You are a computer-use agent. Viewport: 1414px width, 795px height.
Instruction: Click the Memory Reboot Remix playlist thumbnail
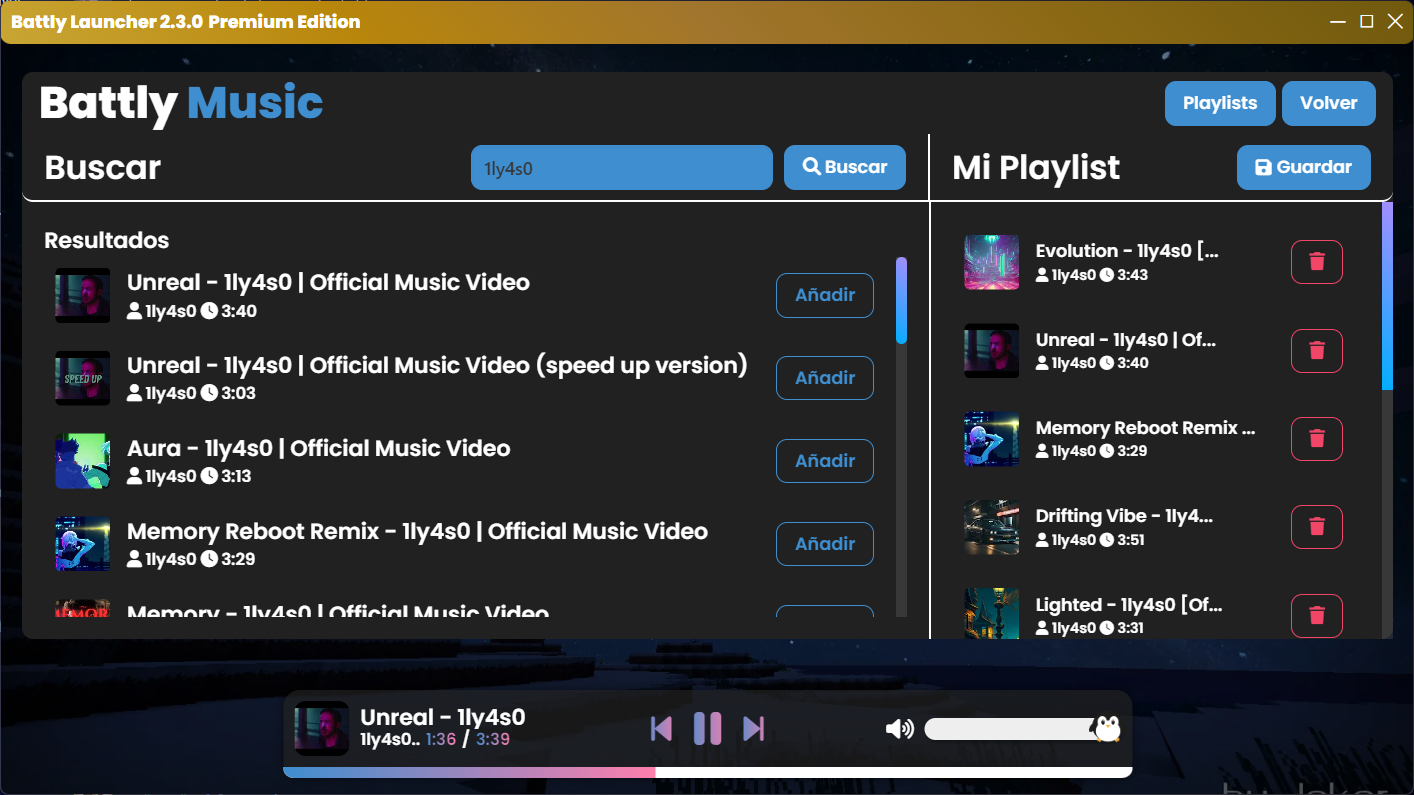pos(991,438)
